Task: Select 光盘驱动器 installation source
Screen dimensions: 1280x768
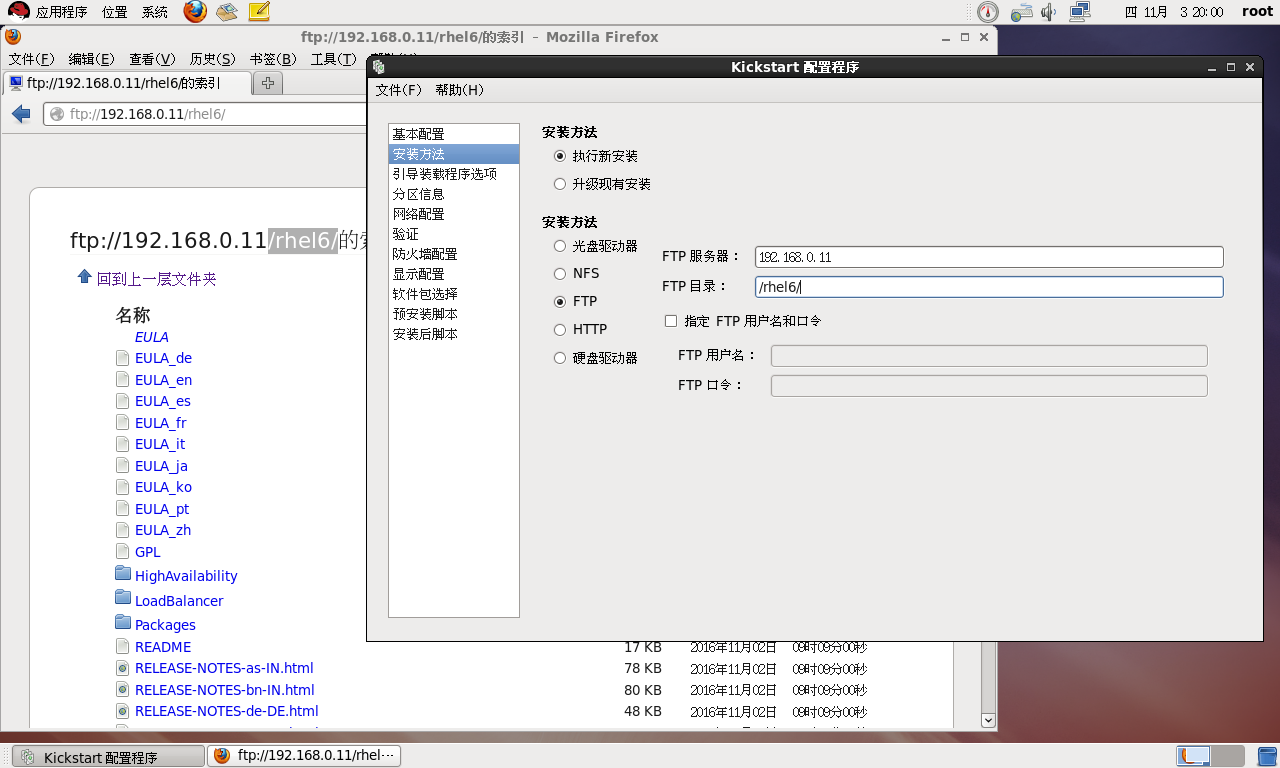Action: (x=560, y=246)
